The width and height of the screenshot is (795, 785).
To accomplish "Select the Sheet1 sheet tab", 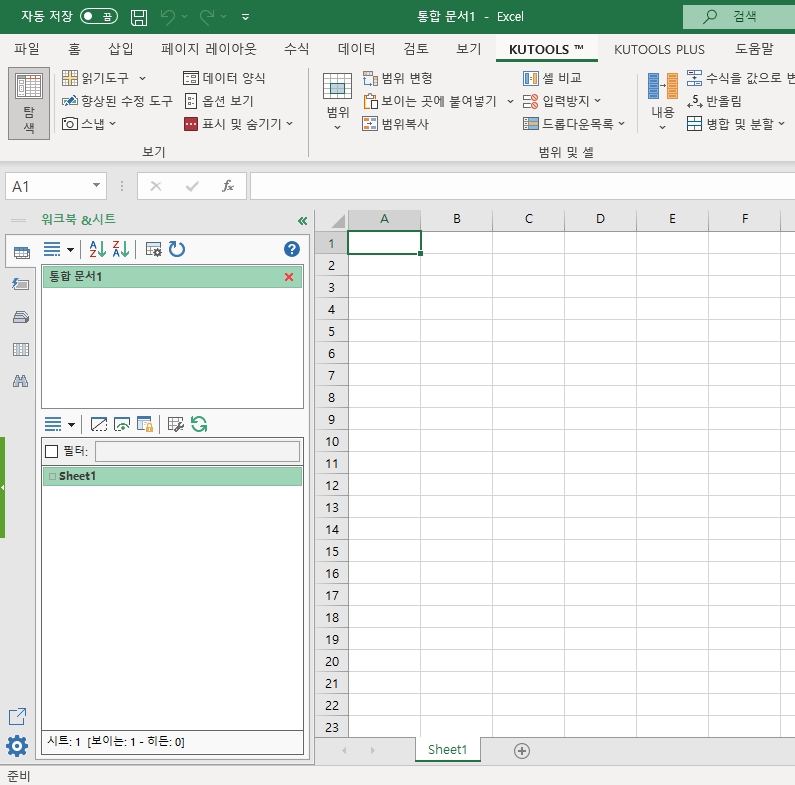I will 447,750.
